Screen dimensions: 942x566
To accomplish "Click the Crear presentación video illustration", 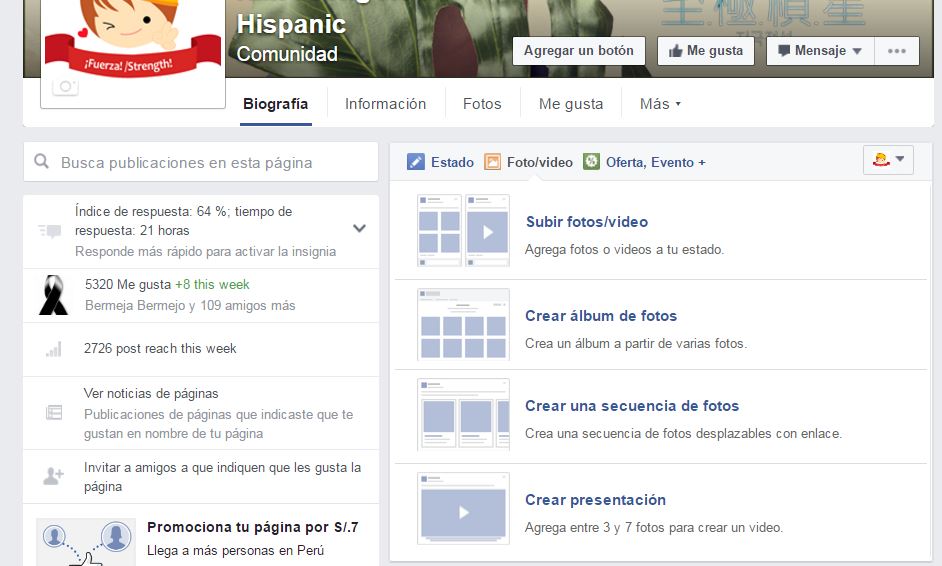I will coord(463,508).
